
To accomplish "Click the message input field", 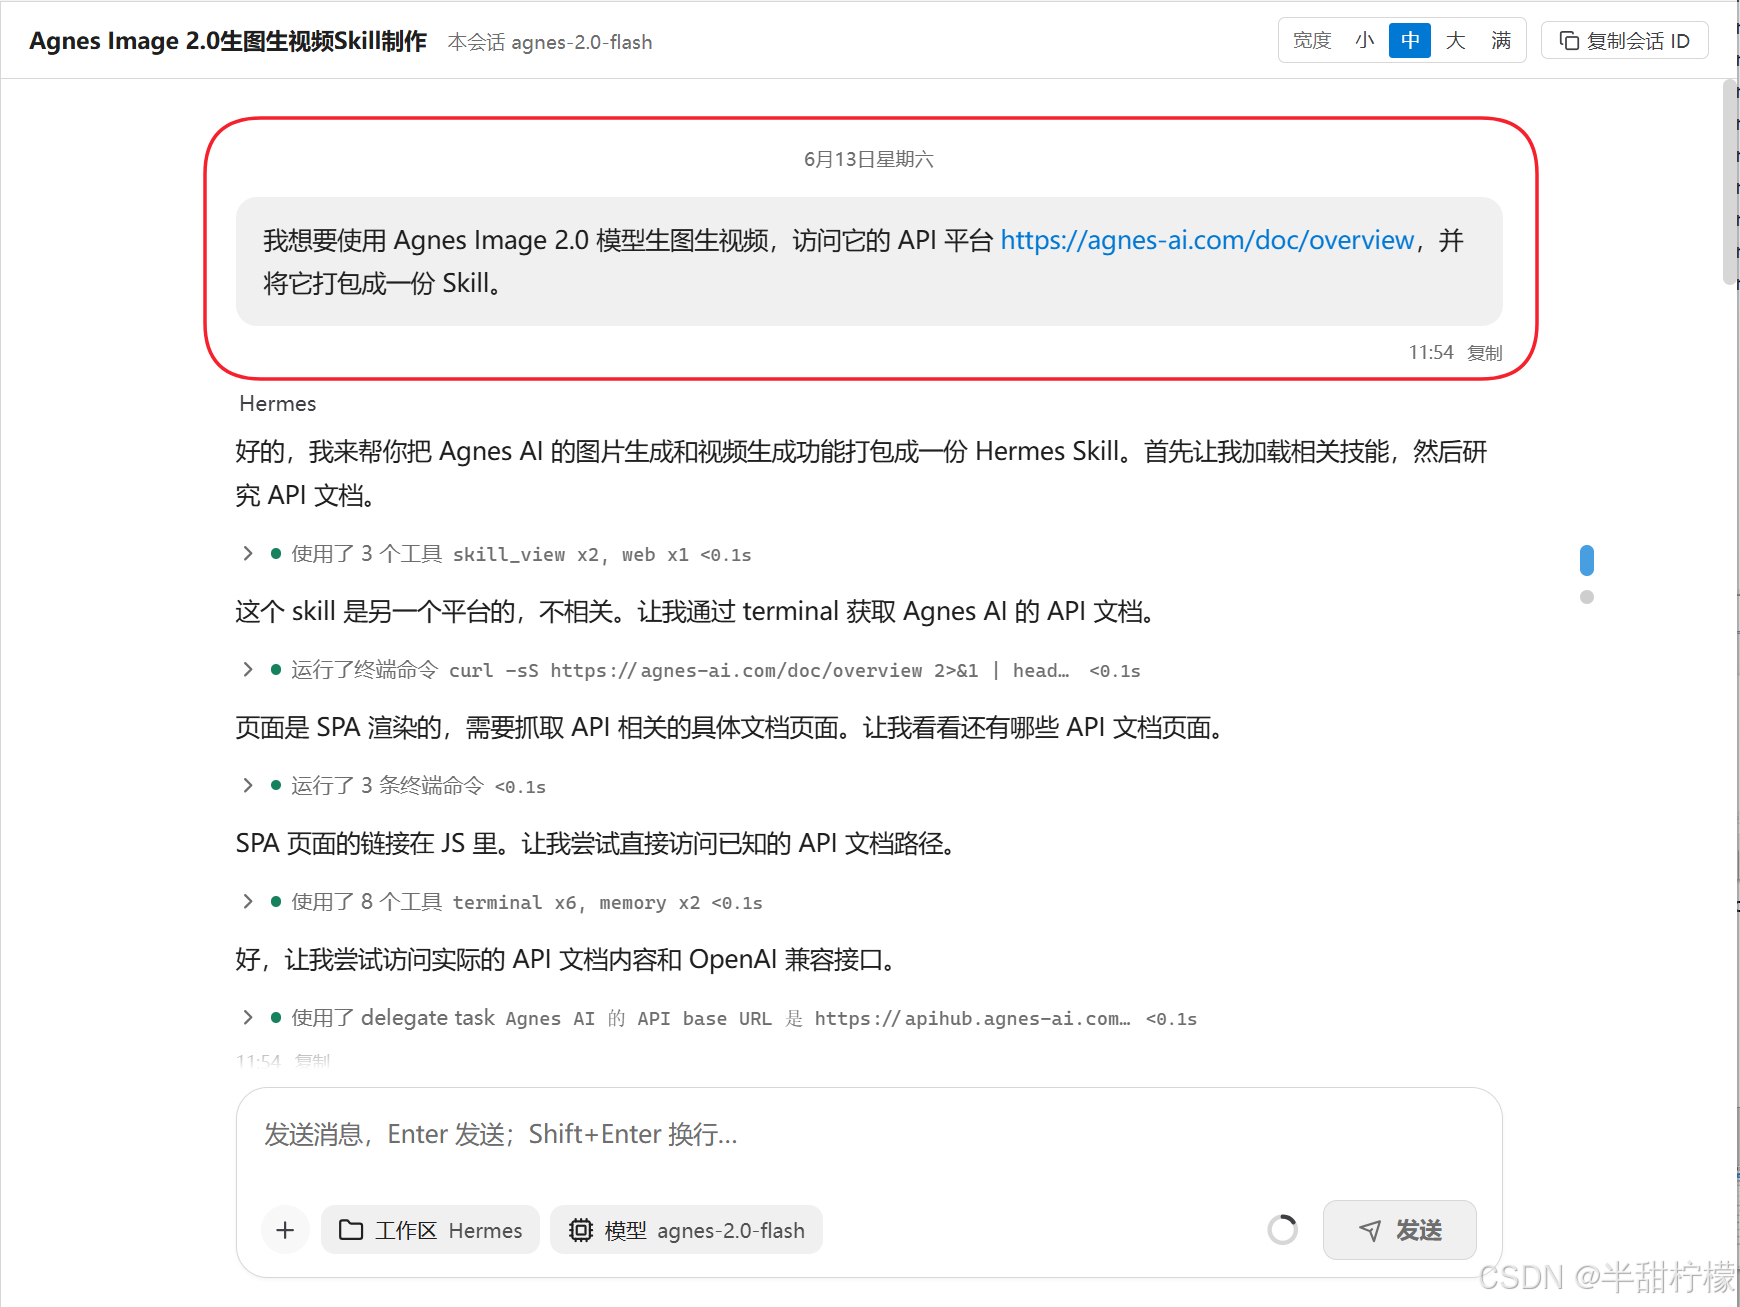I will point(869,1135).
